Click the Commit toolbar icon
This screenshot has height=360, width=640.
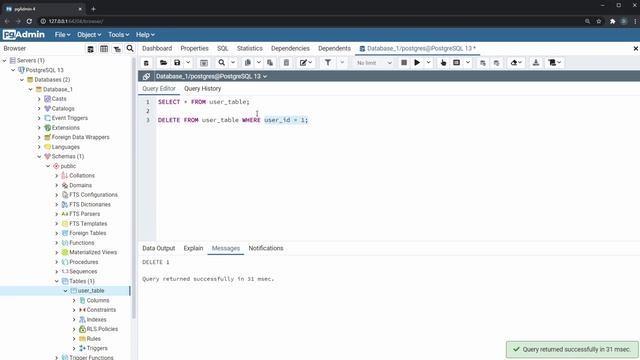(x=483, y=63)
